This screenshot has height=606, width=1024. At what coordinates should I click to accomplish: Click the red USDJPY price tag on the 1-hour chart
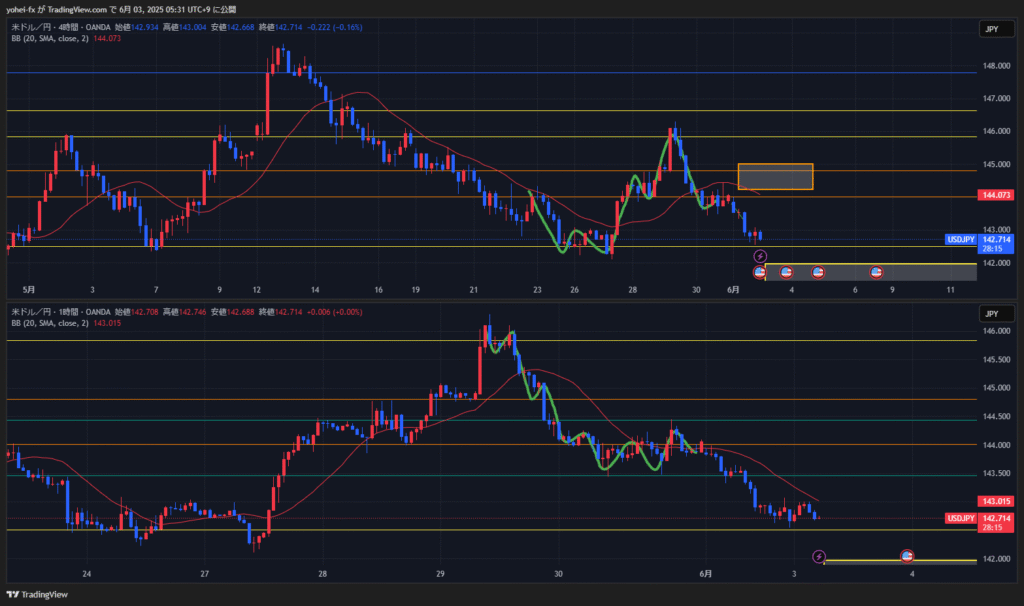coord(961,518)
